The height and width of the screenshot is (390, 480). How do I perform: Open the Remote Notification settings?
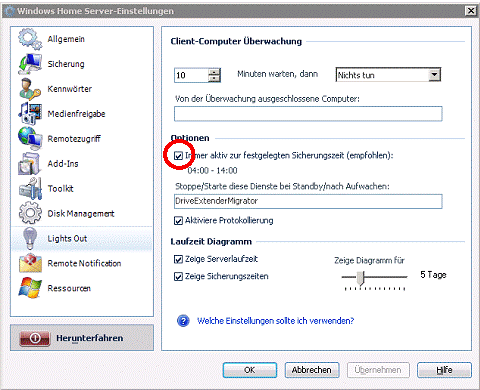pos(82,263)
